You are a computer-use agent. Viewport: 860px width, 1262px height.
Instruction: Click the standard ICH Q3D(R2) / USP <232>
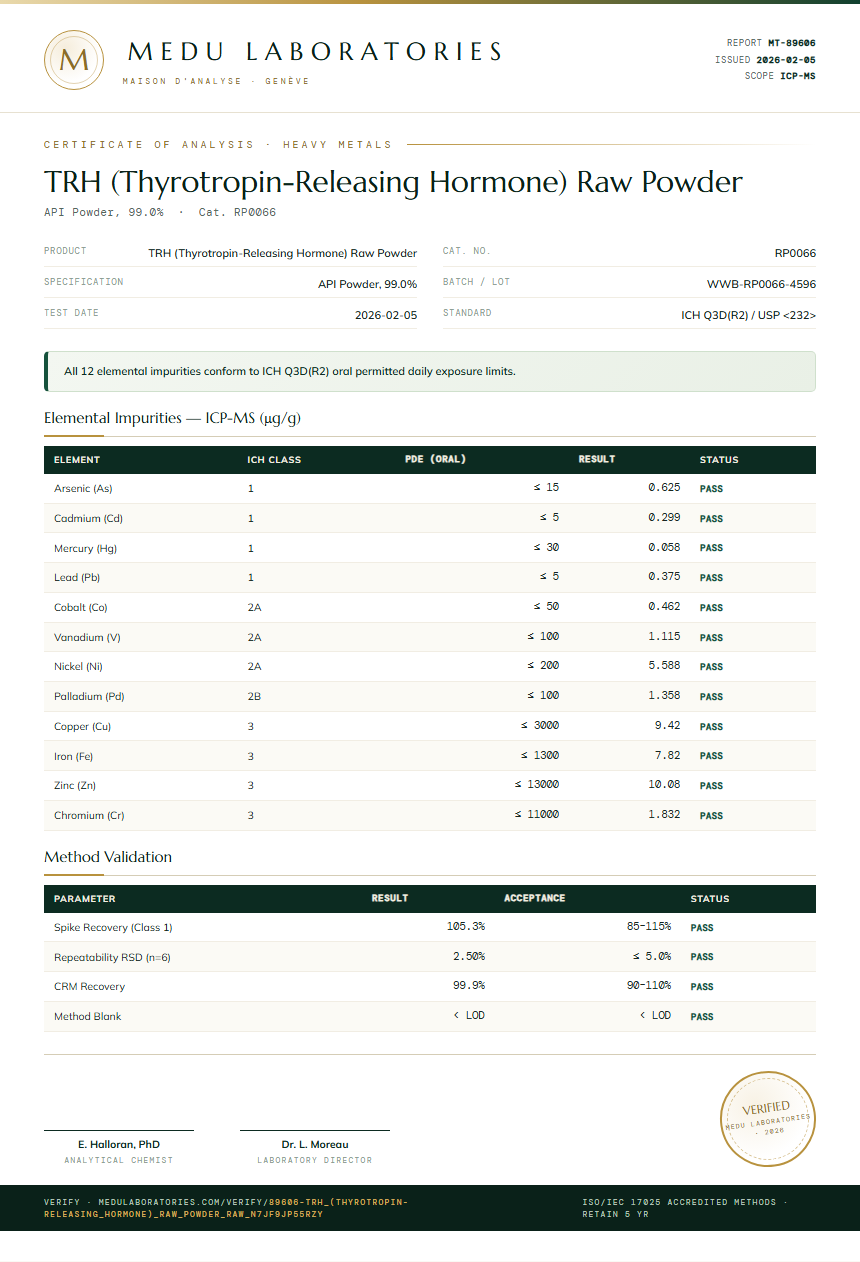pos(748,315)
